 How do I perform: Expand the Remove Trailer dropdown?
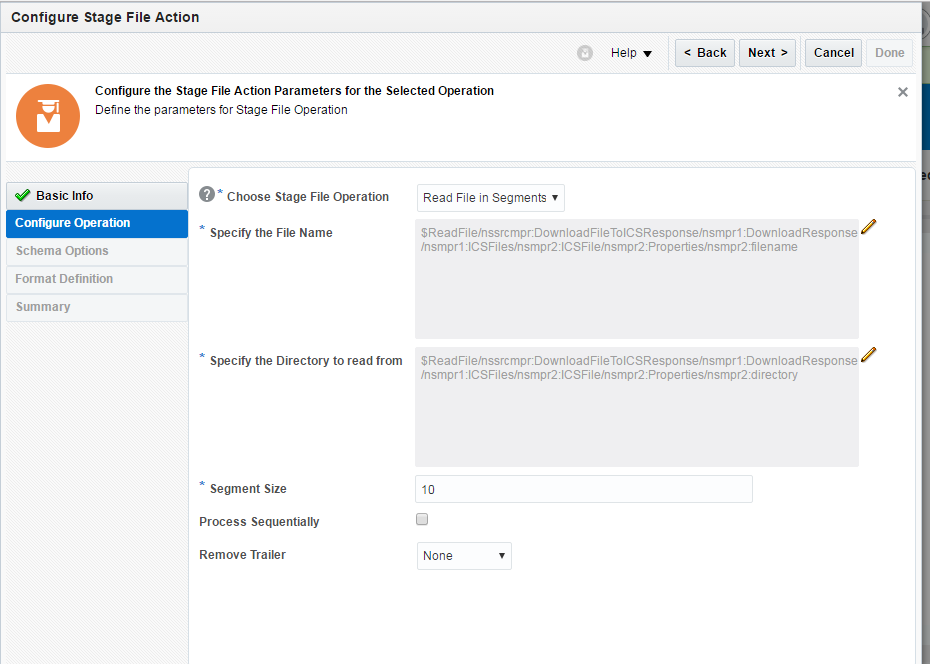[464, 556]
